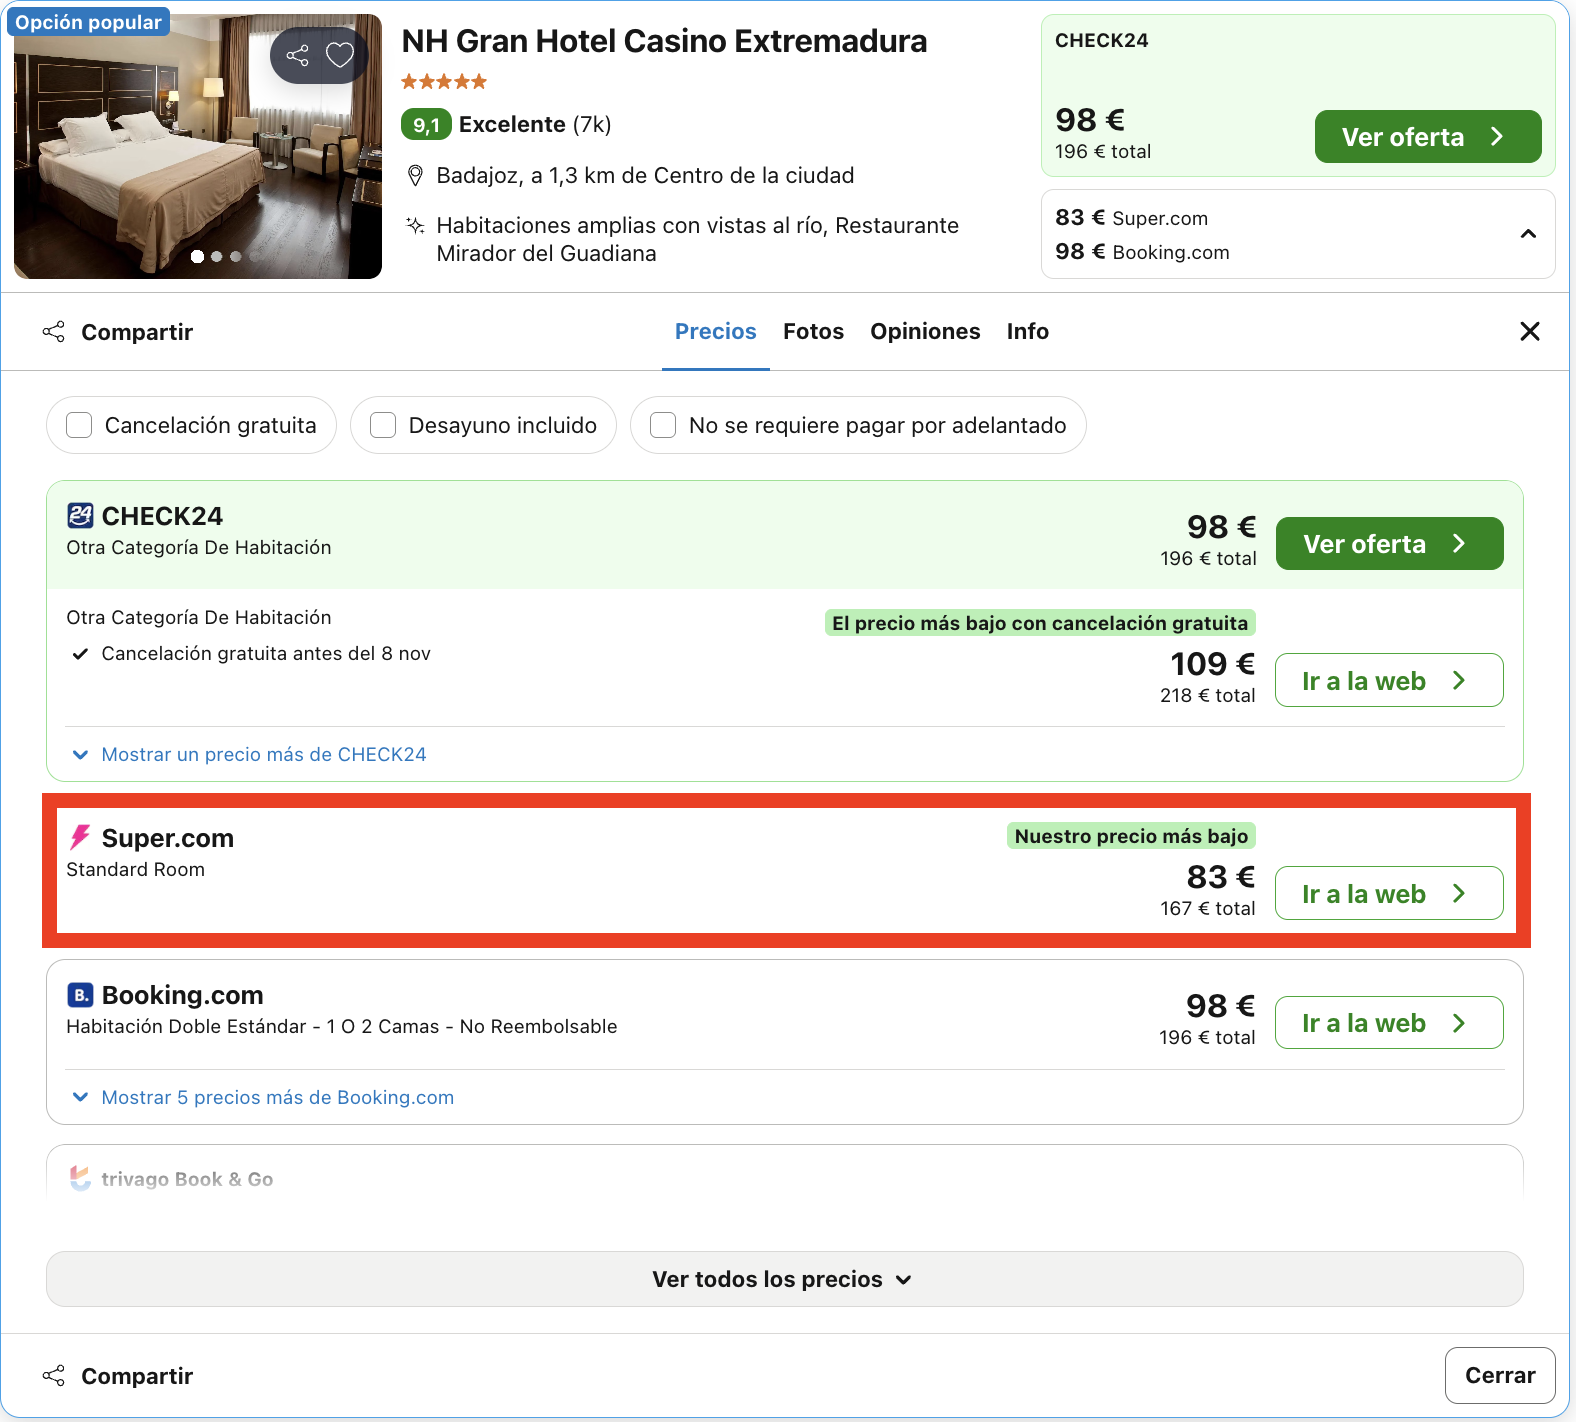Open the Info tab
This screenshot has width=1576, height=1422.
pyautogui.click(x=1028, y=332)
